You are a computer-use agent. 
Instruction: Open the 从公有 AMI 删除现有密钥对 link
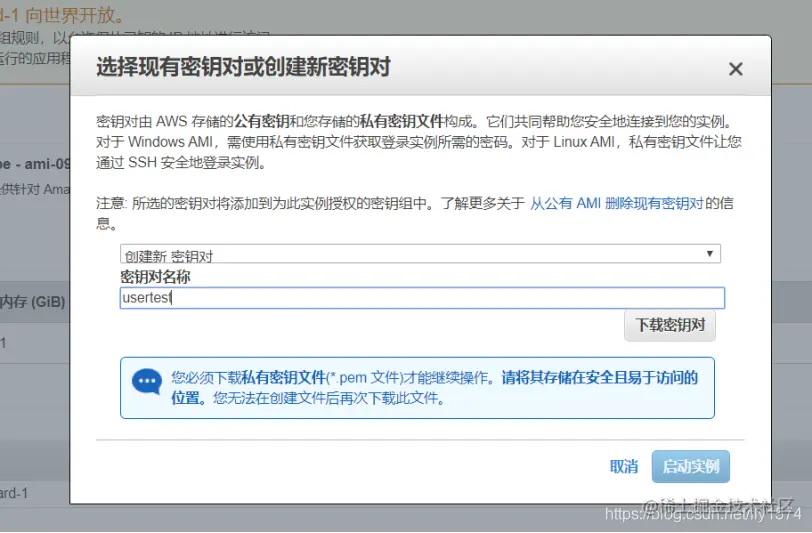[616, 204]
